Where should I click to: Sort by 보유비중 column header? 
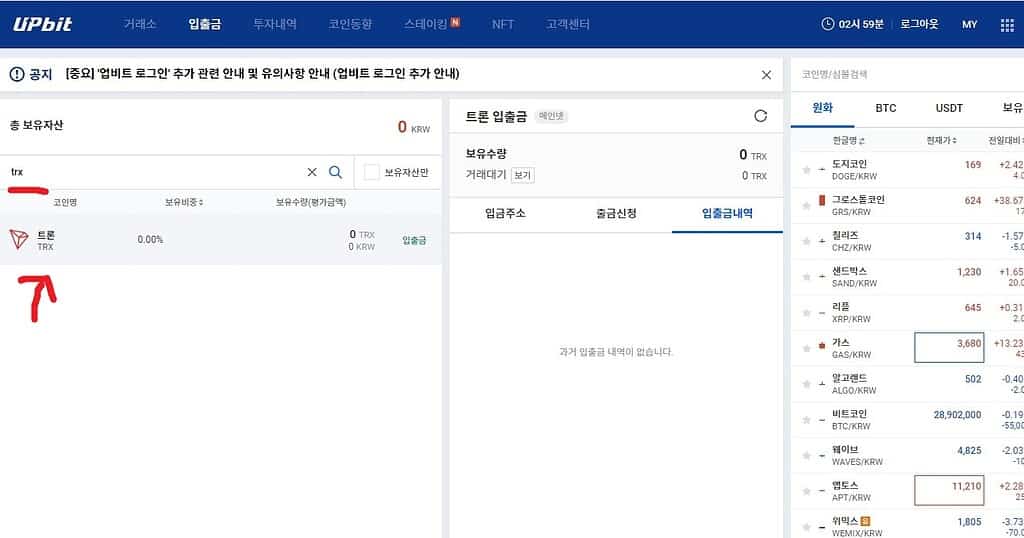point(184,202)
